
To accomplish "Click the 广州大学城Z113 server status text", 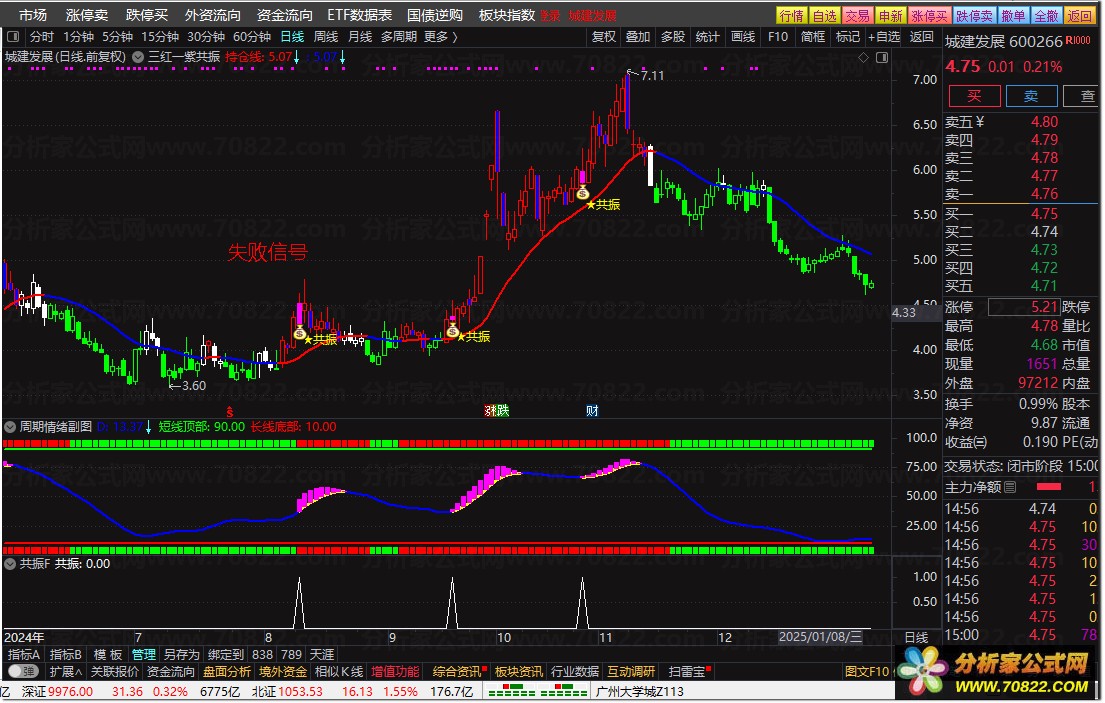I will click(x=640, y=692).
